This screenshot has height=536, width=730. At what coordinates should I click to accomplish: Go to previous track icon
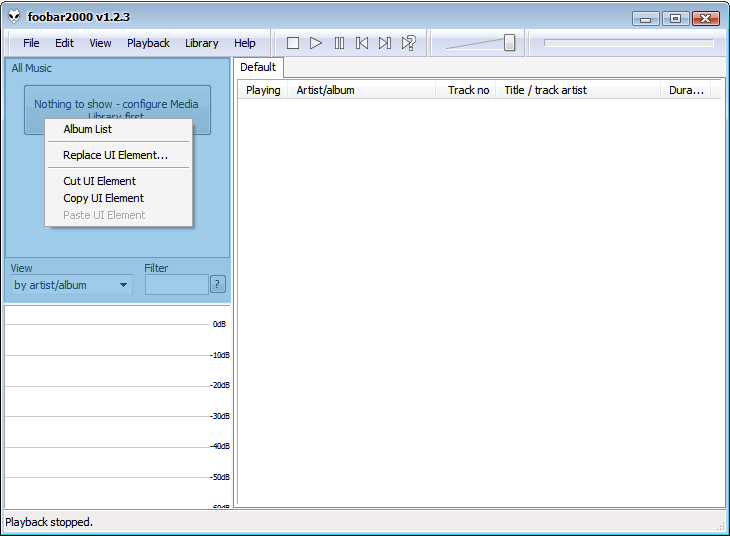coord(362,43)
